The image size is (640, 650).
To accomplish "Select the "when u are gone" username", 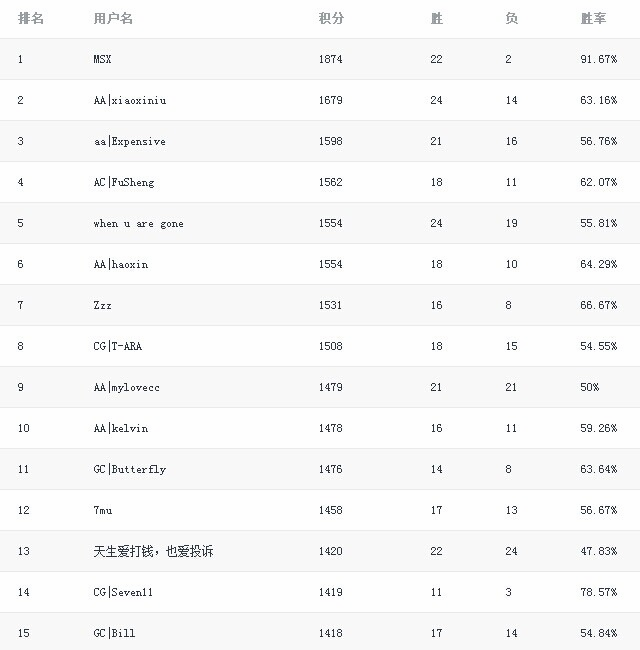I will click(x=138, y=224).
